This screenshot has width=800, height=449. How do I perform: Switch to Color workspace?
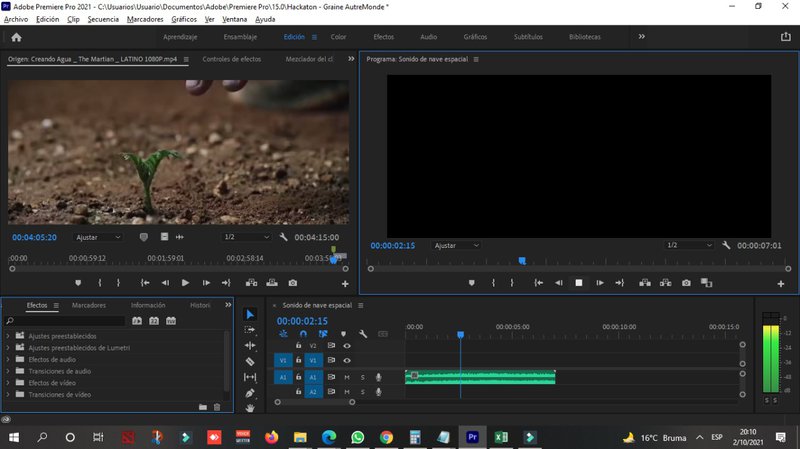[x=338, y=37]
